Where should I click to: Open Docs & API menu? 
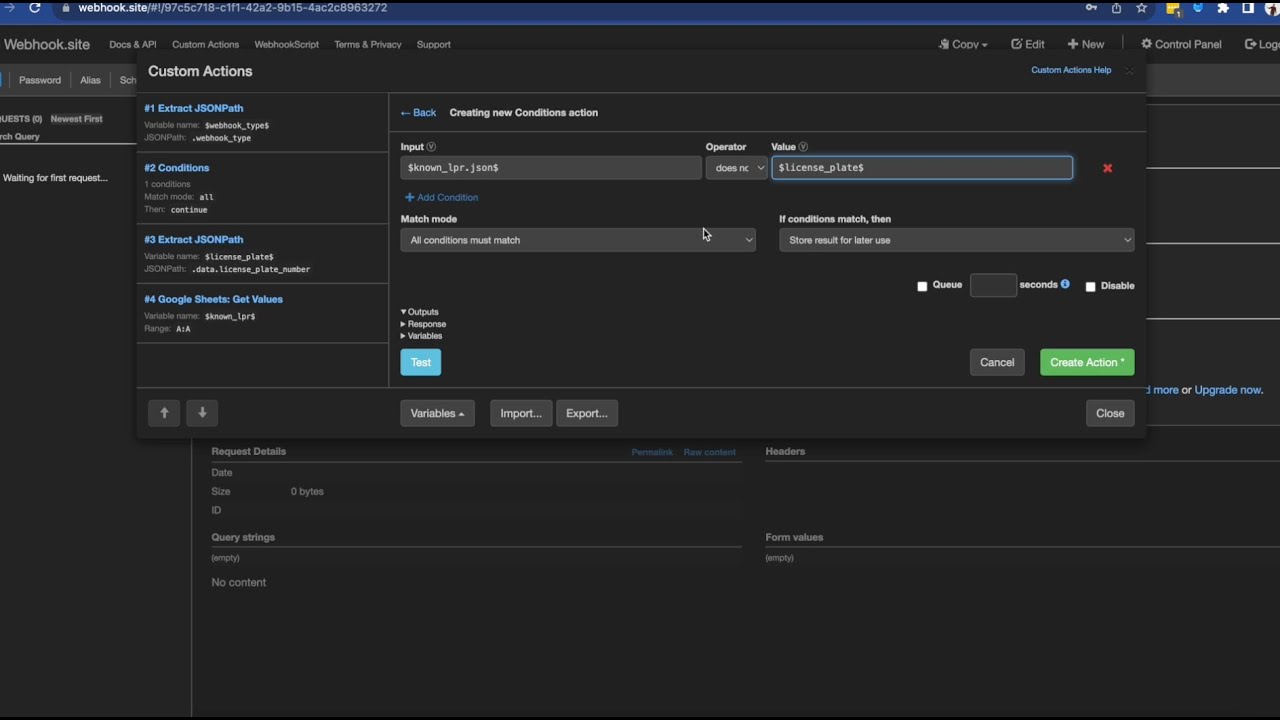pyautogui.click(x=133, y=44)
